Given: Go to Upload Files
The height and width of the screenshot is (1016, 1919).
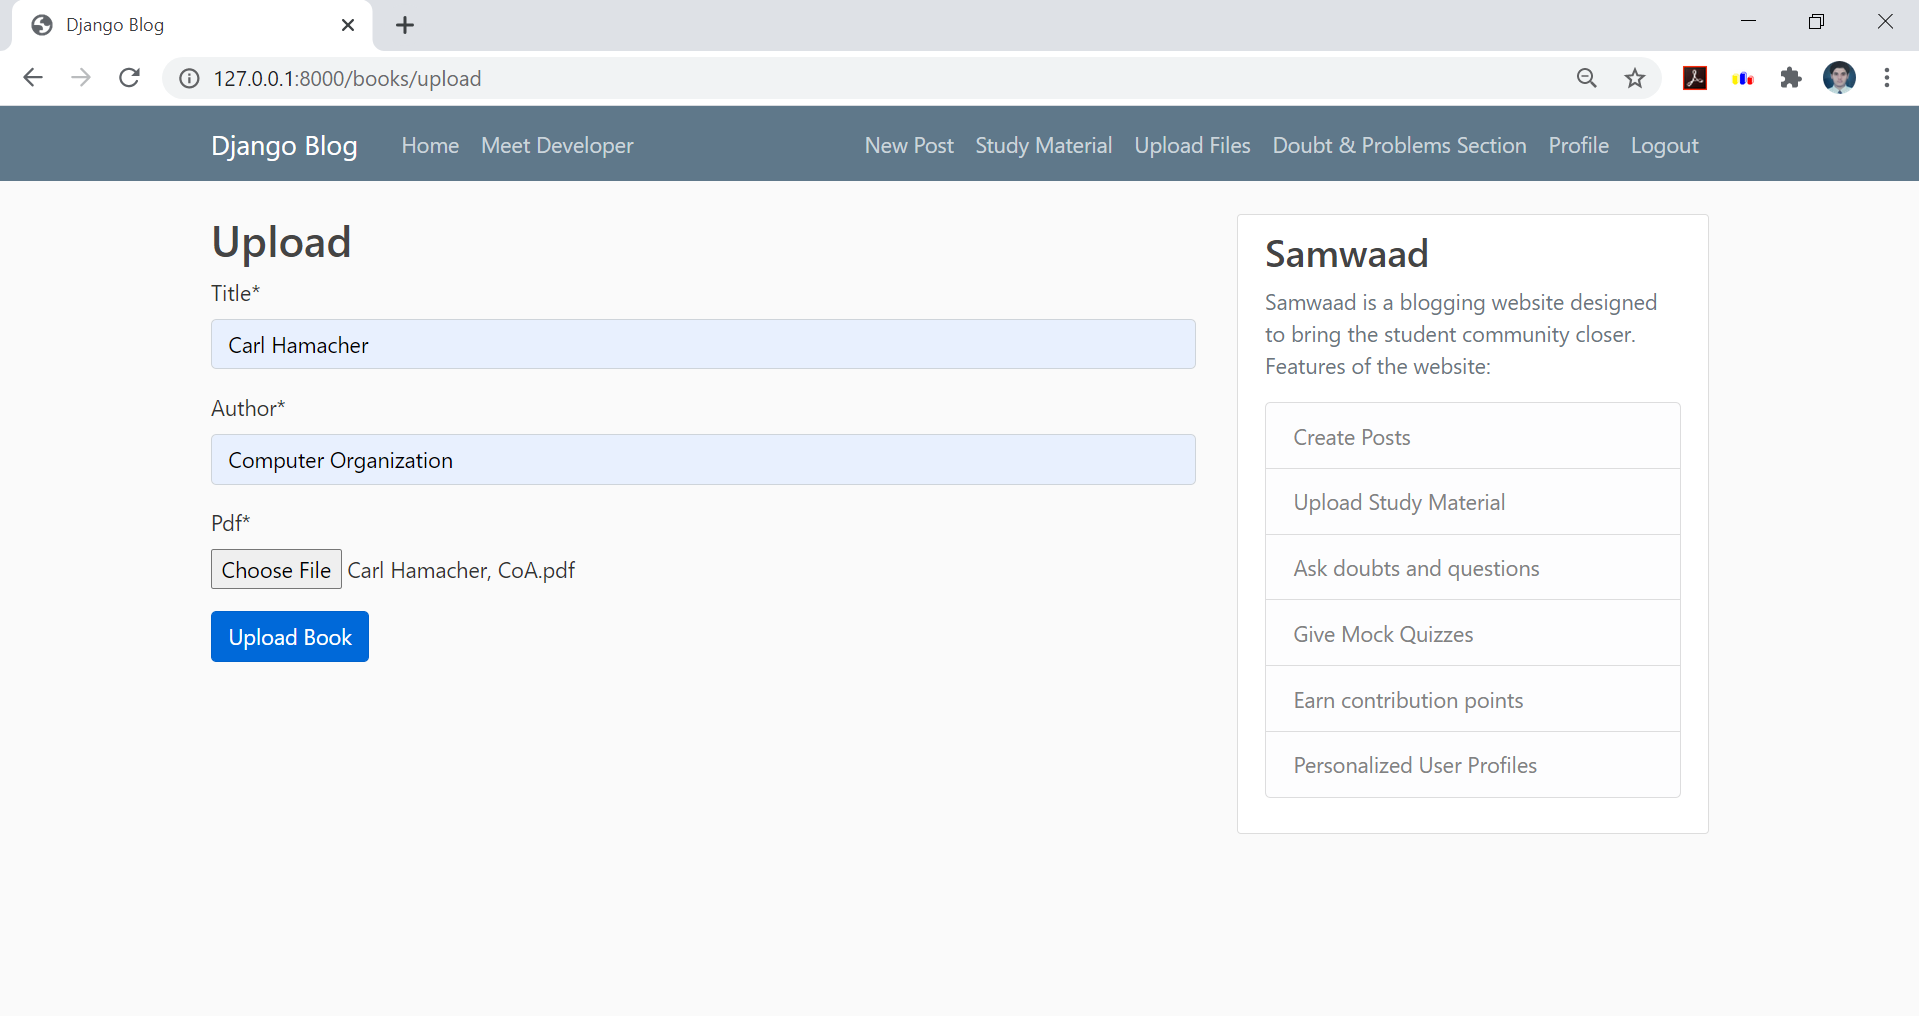Looking at the screenshot, I should pyautogui.click(x=1192, y=145).
